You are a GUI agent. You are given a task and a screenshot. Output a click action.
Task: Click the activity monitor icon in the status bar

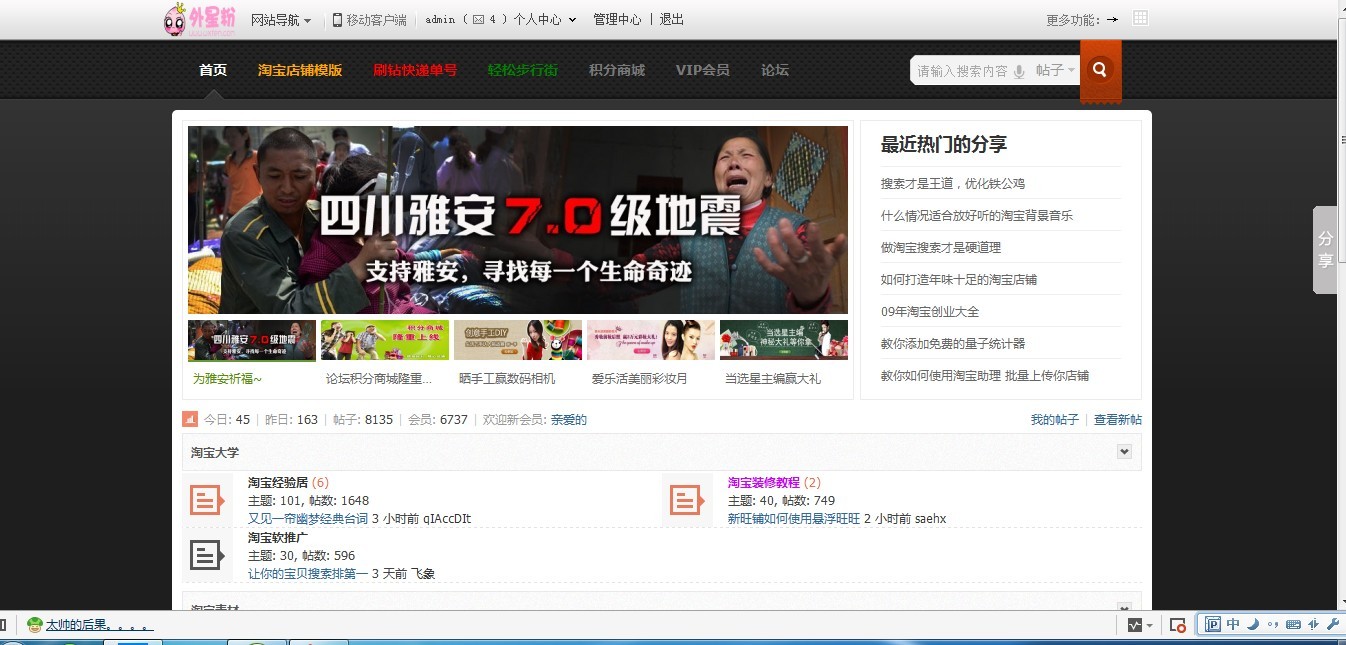tap(1134, 625)
